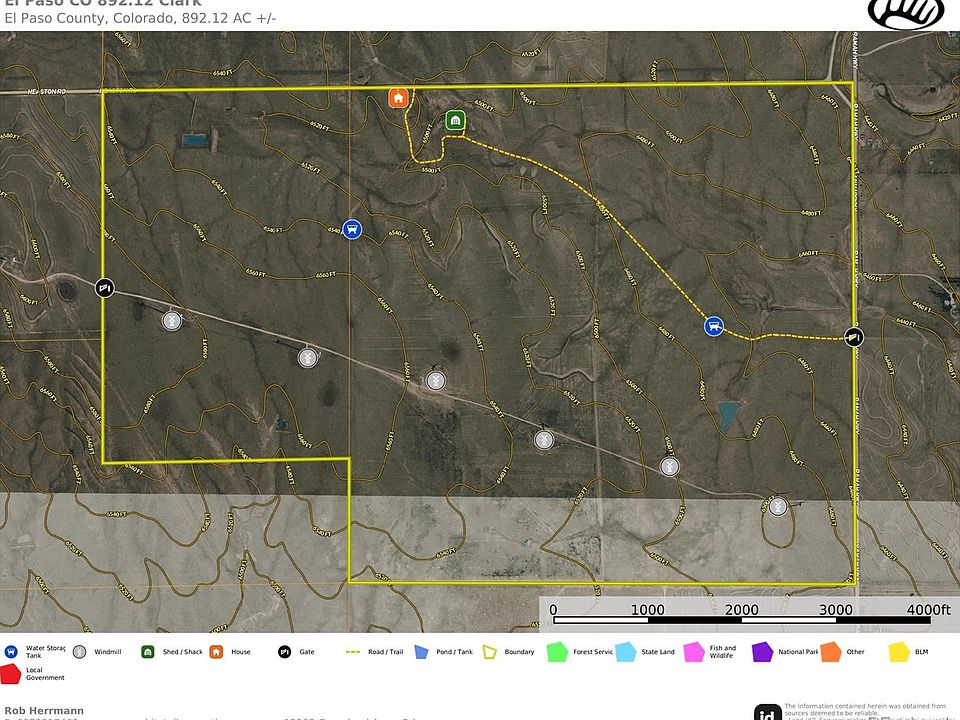Click the House icon in the legend

[215, 652]
